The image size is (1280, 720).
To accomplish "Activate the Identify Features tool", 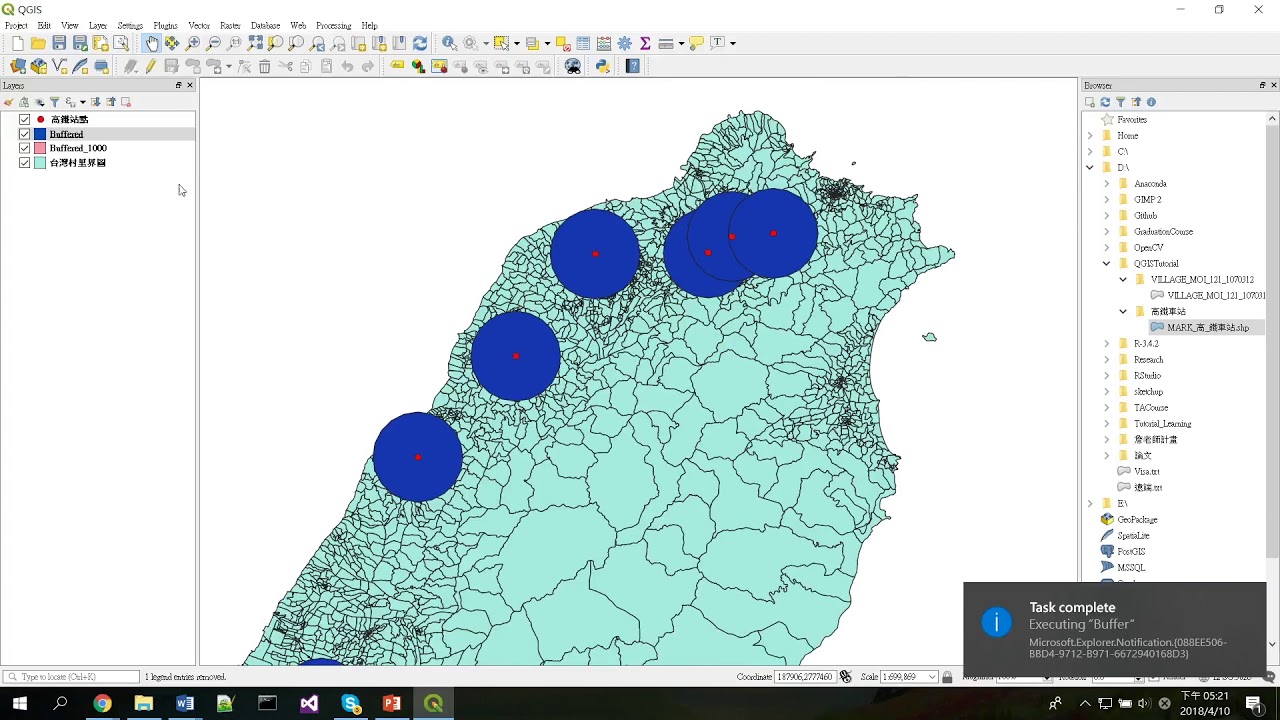I will pyautogui.click(x=449, y=43).
